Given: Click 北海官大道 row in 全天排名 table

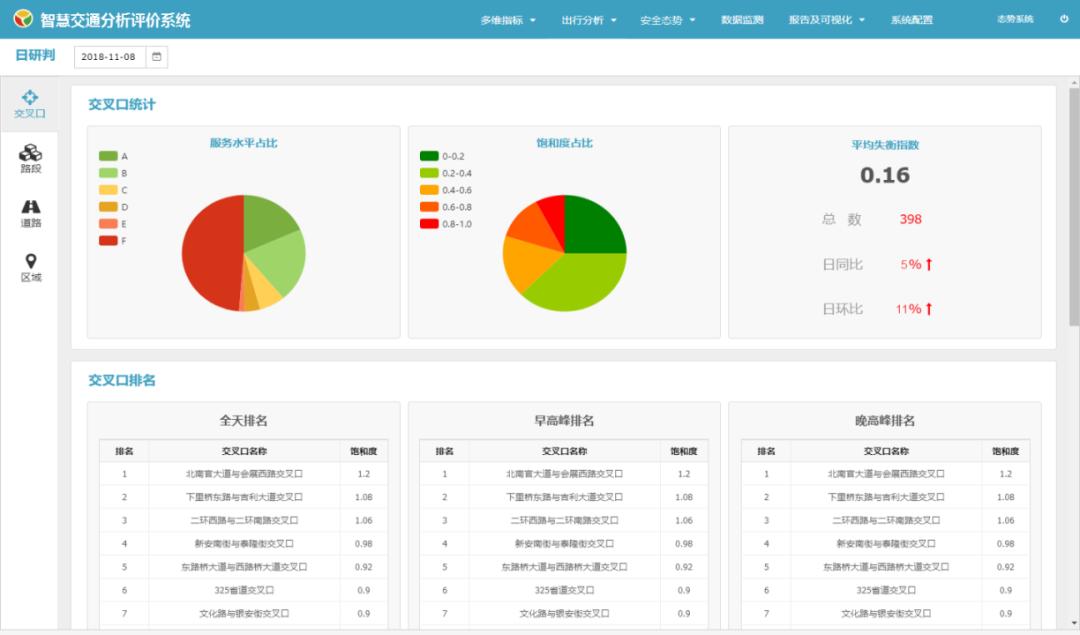Looking at the screenshot, I should 244,474.
